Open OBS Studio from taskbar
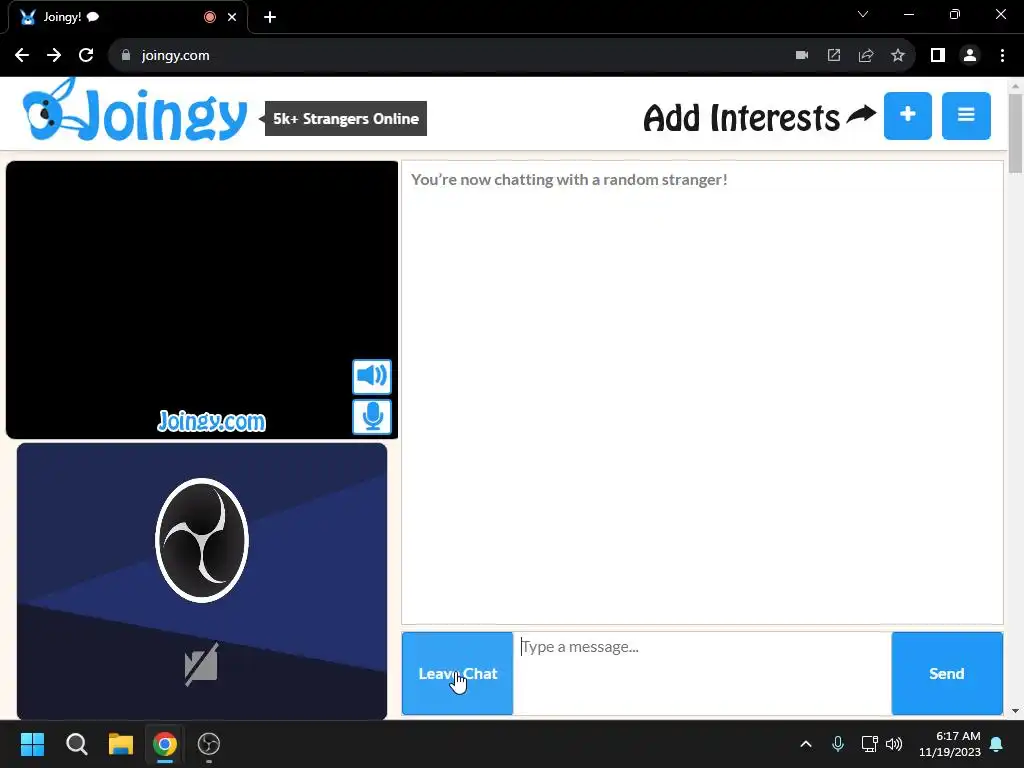The height and width of the screenshot is (768, 1024). [x=209, y=744]
